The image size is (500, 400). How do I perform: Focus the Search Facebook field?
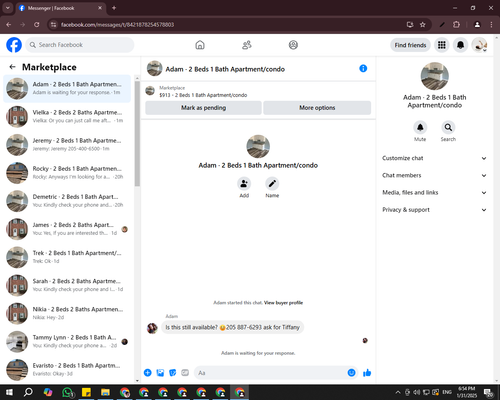tap(80, 45)
